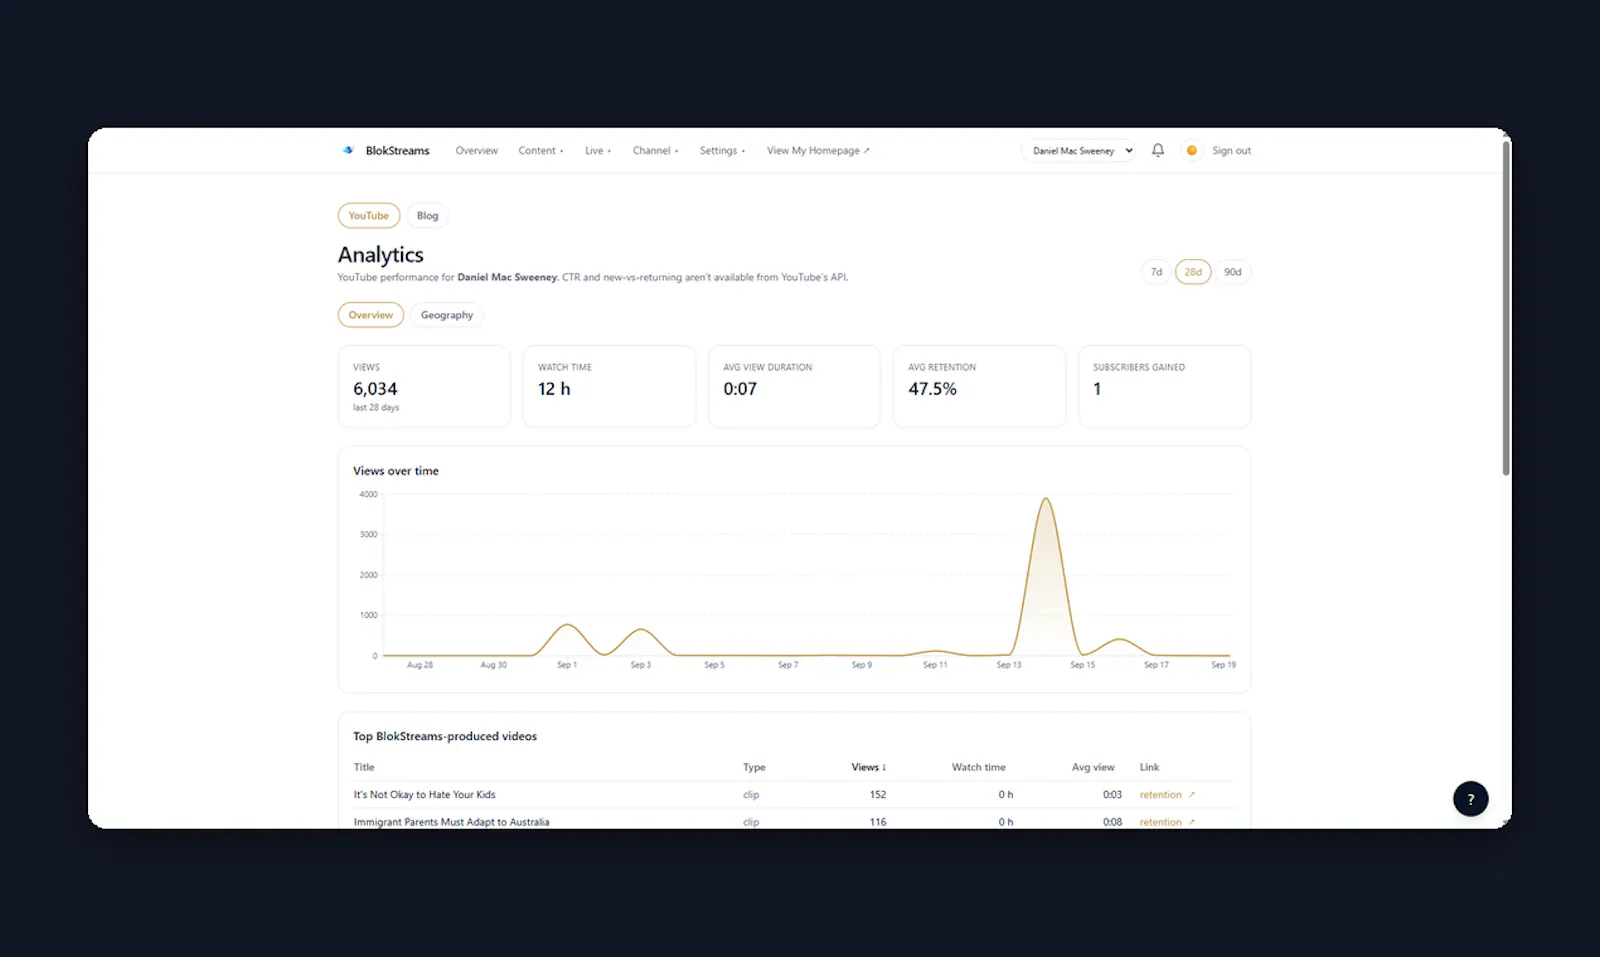Expand the Content menu
Viewport: 1600px width, 957px height.
point(541,151)
